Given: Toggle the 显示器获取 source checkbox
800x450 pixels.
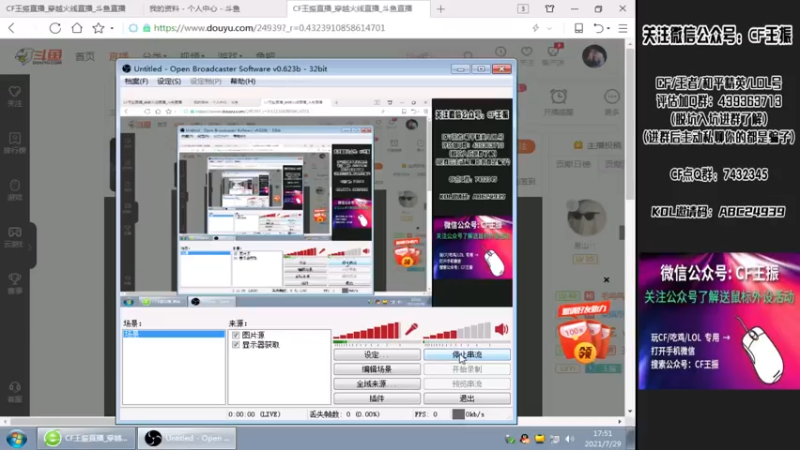Looking at the screenshot, I should pyautogui.click(x=236, y=345).
